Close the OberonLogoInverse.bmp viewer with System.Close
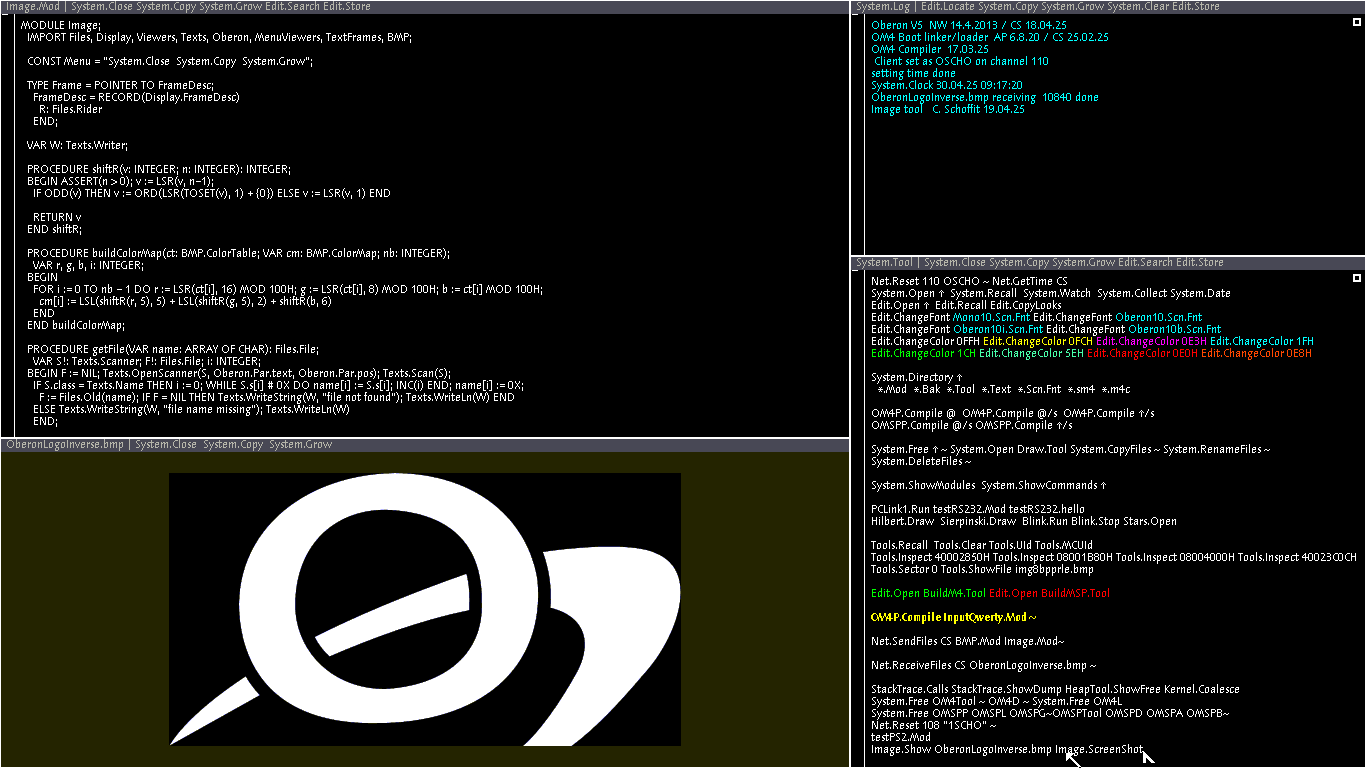1366x768 pixels. [165, 445]
